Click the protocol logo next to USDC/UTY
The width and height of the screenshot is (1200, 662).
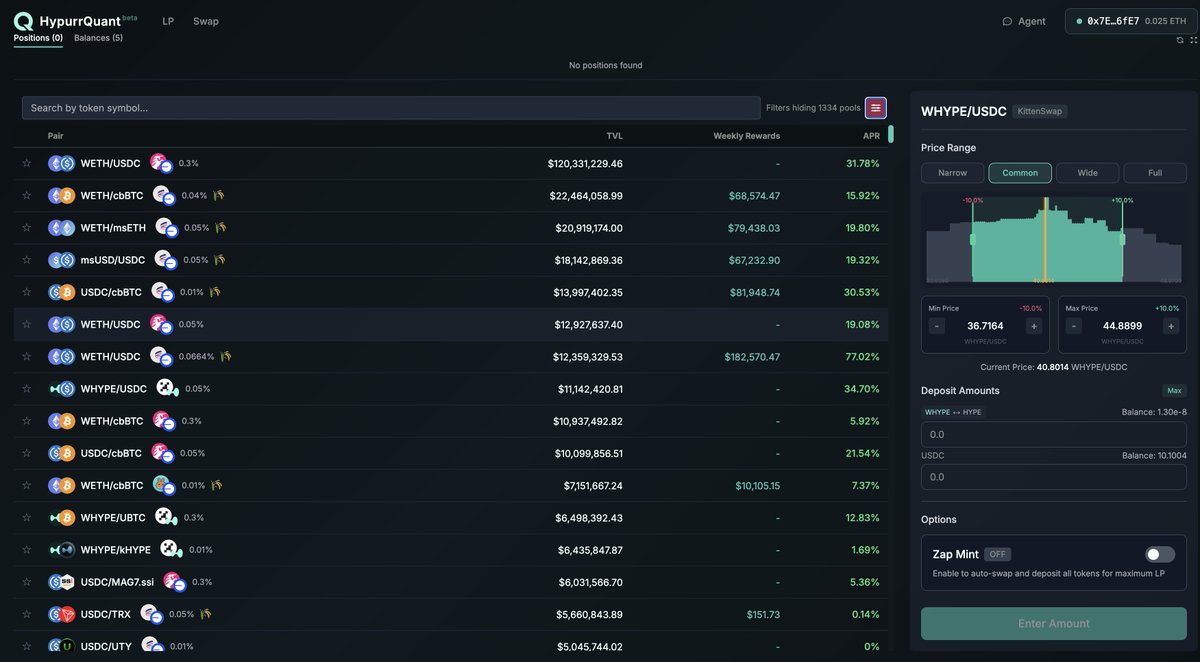tap(152, 645)
